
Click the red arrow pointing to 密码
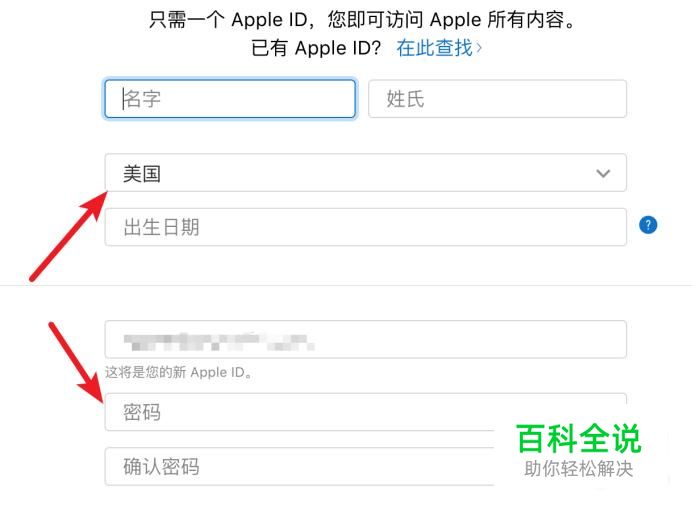point(76,363)
